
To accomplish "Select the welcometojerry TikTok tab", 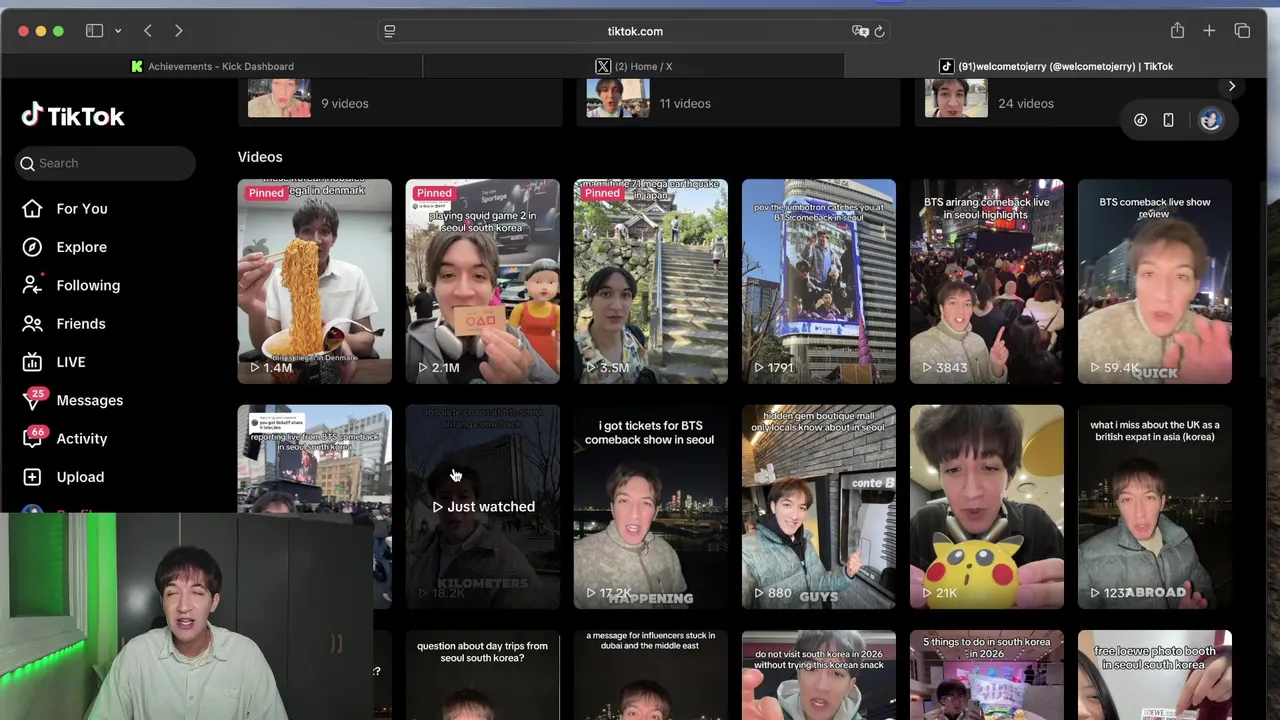I will (x=1056, y=66).
